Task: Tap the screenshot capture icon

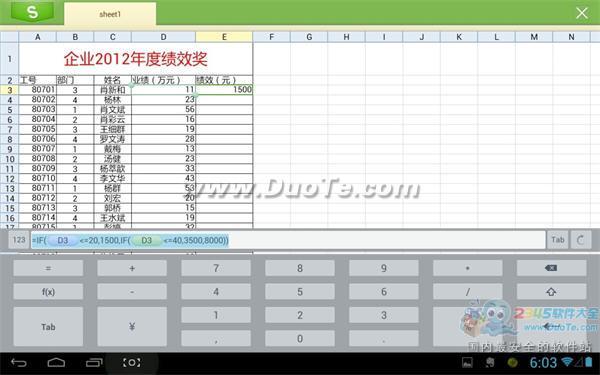Action: 131,362
